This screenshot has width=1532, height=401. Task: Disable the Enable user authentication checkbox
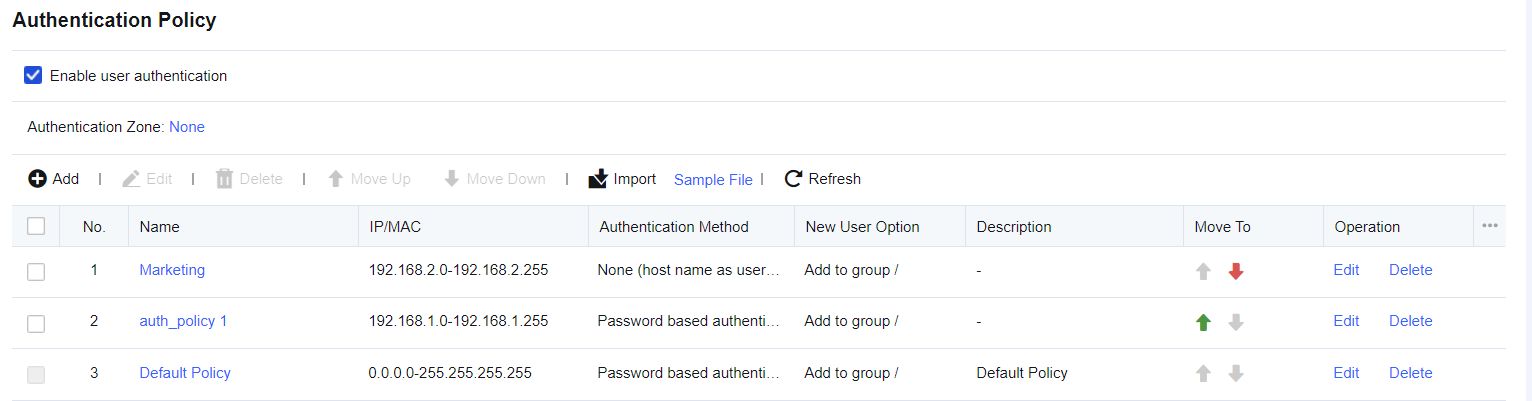pos(33,75)
